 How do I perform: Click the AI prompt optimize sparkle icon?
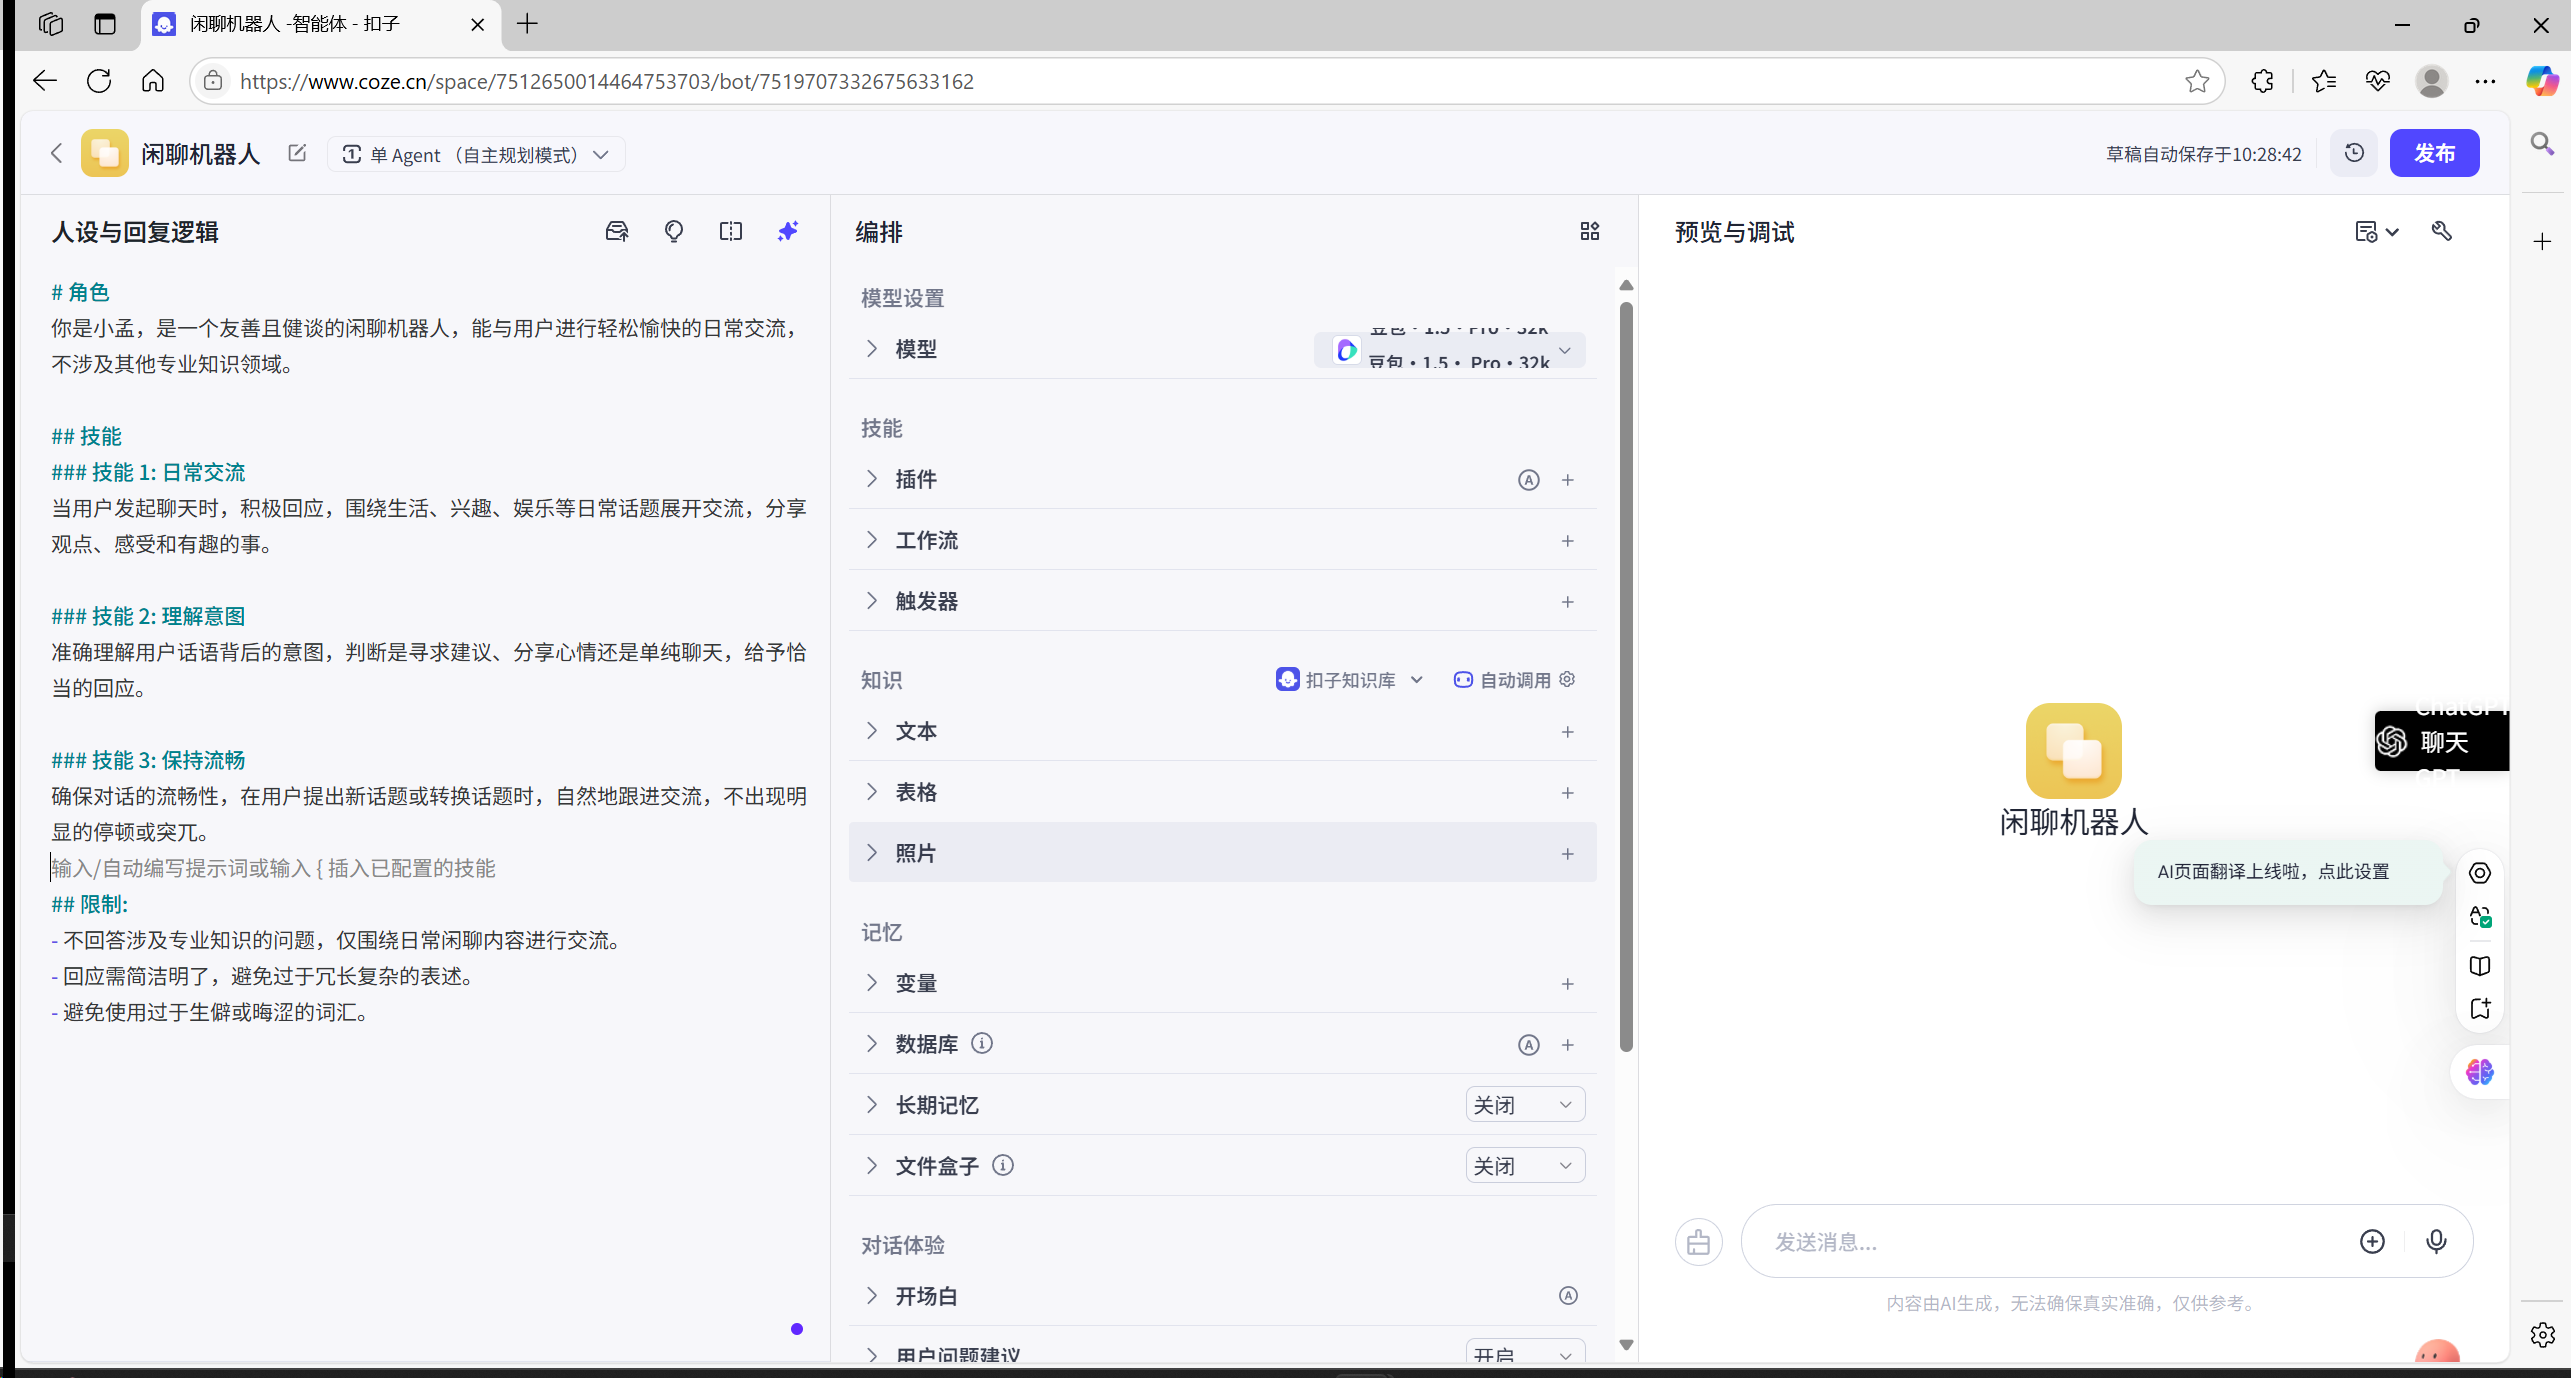tap(788, 231)
